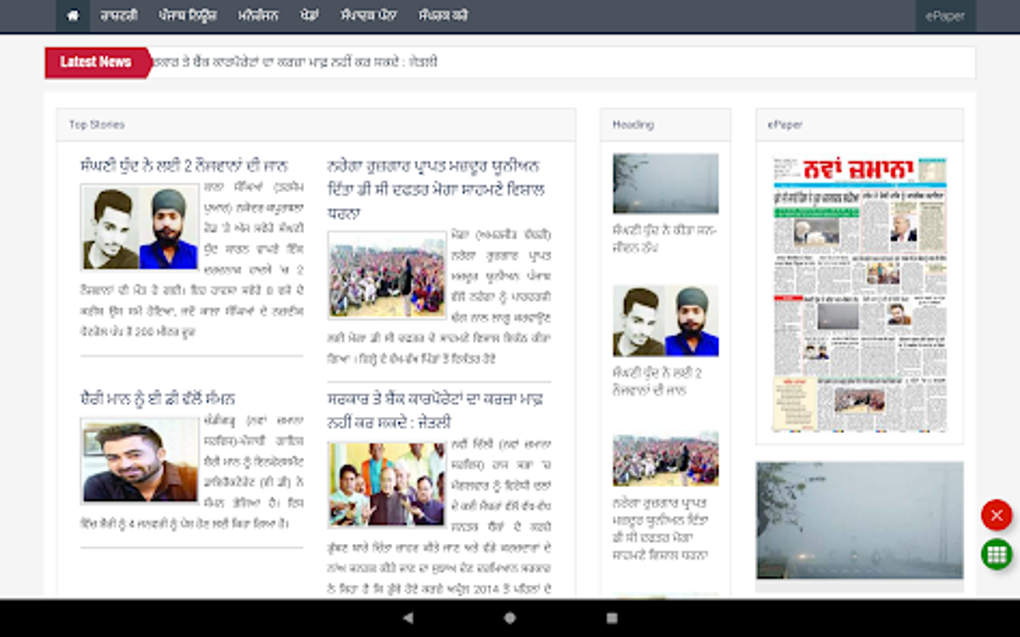Viewport: 1020px width, 637px height.
Task: Click the Heading panel header
Action: pos(665,124)
